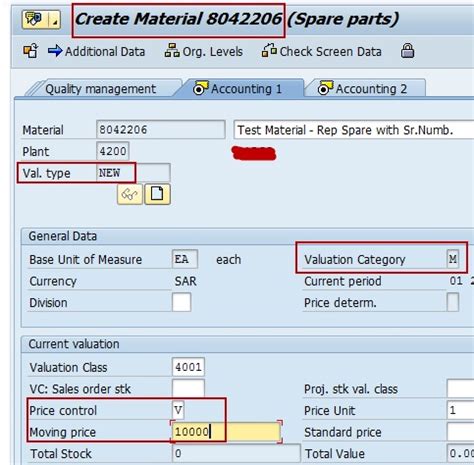Viewport: 474px width, 465px height.
Task: Click the Base Unit of Measure field EA
Action: (x=185, y=259)
